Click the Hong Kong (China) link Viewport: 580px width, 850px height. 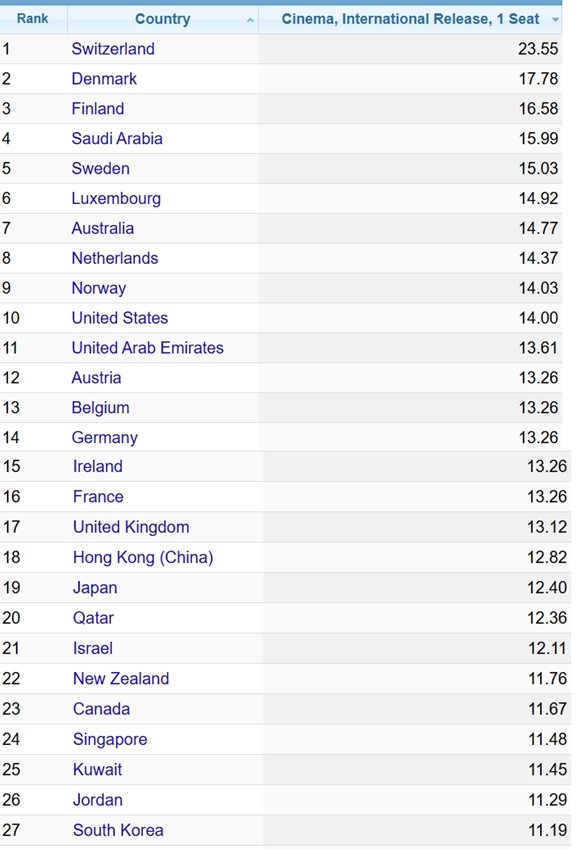143,557
